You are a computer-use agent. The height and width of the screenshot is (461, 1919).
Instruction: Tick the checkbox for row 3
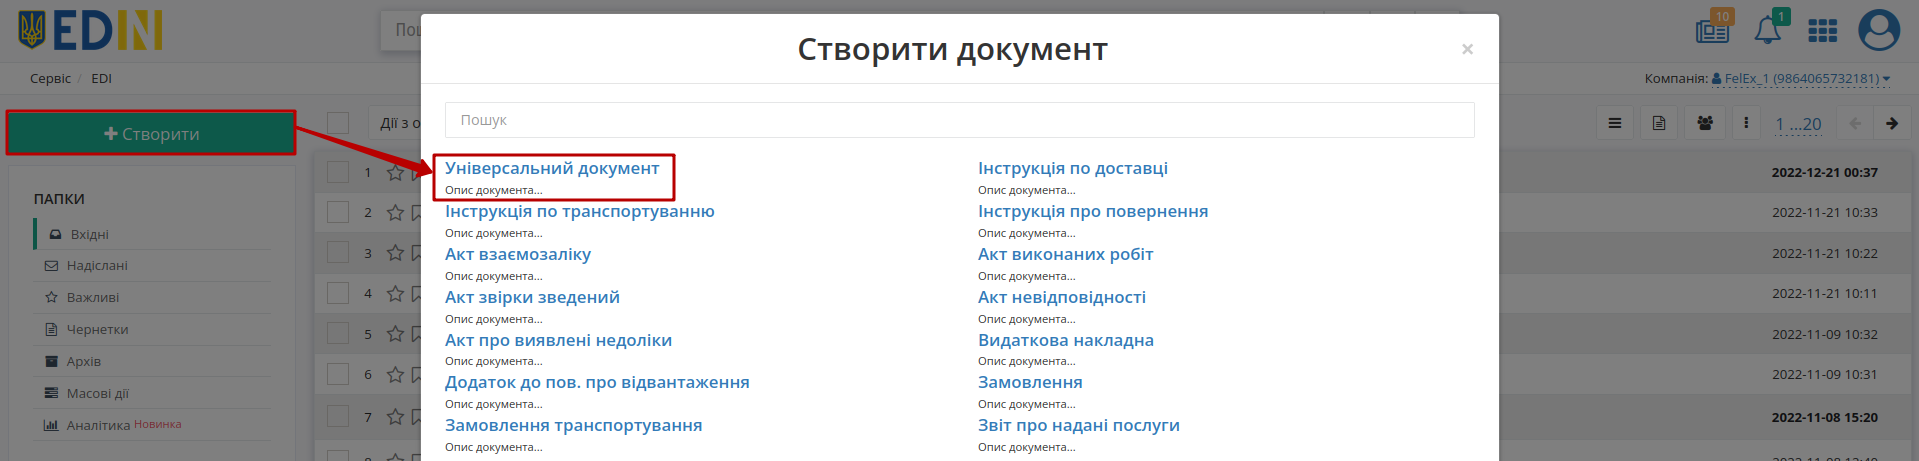338,253
